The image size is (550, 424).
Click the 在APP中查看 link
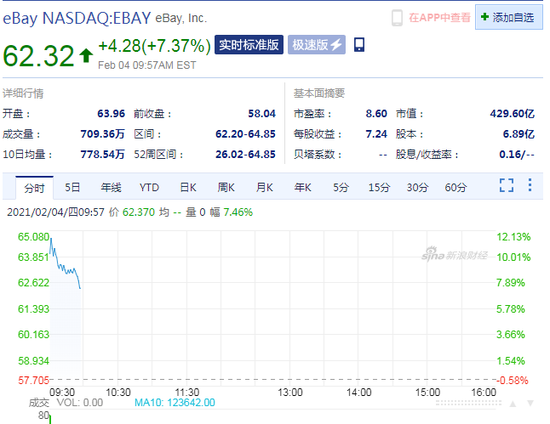tap(439, 18)
